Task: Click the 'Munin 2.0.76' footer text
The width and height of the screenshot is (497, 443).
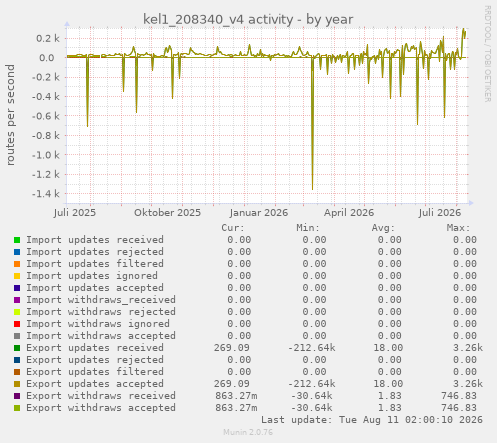Action: (248, 432)
